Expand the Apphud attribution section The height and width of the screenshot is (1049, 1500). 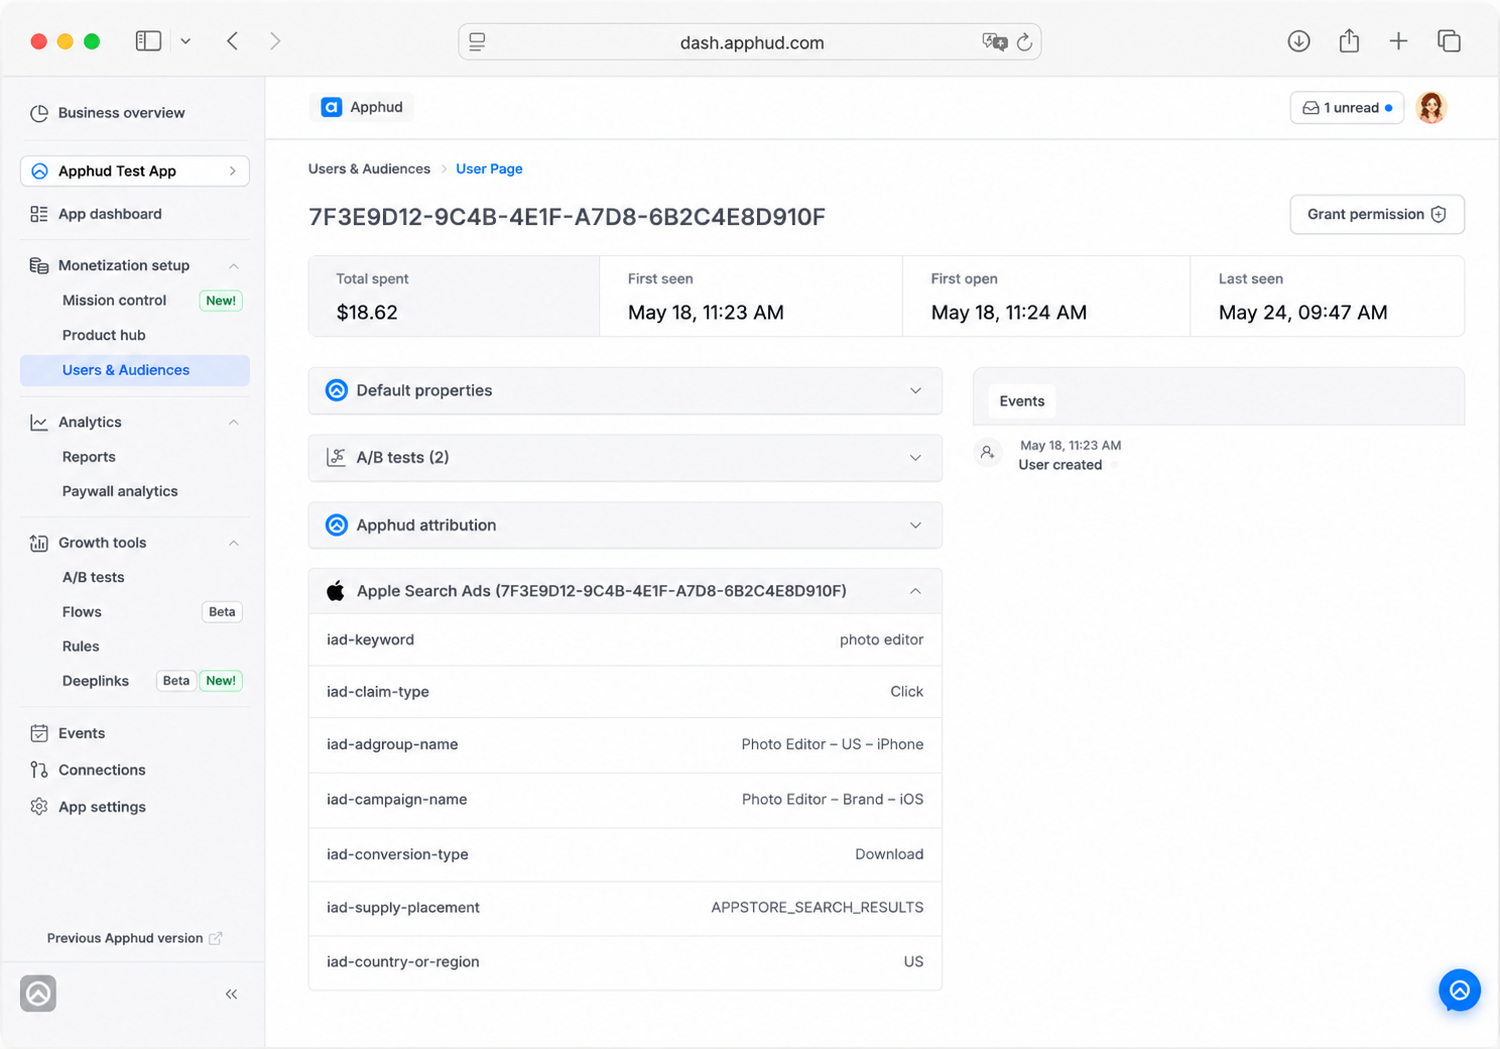[625, 525]
